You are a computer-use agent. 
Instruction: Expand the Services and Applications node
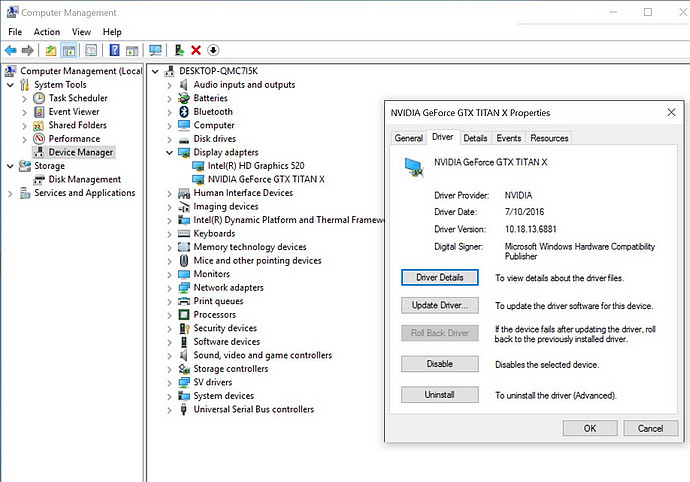[x=10, y=194]
